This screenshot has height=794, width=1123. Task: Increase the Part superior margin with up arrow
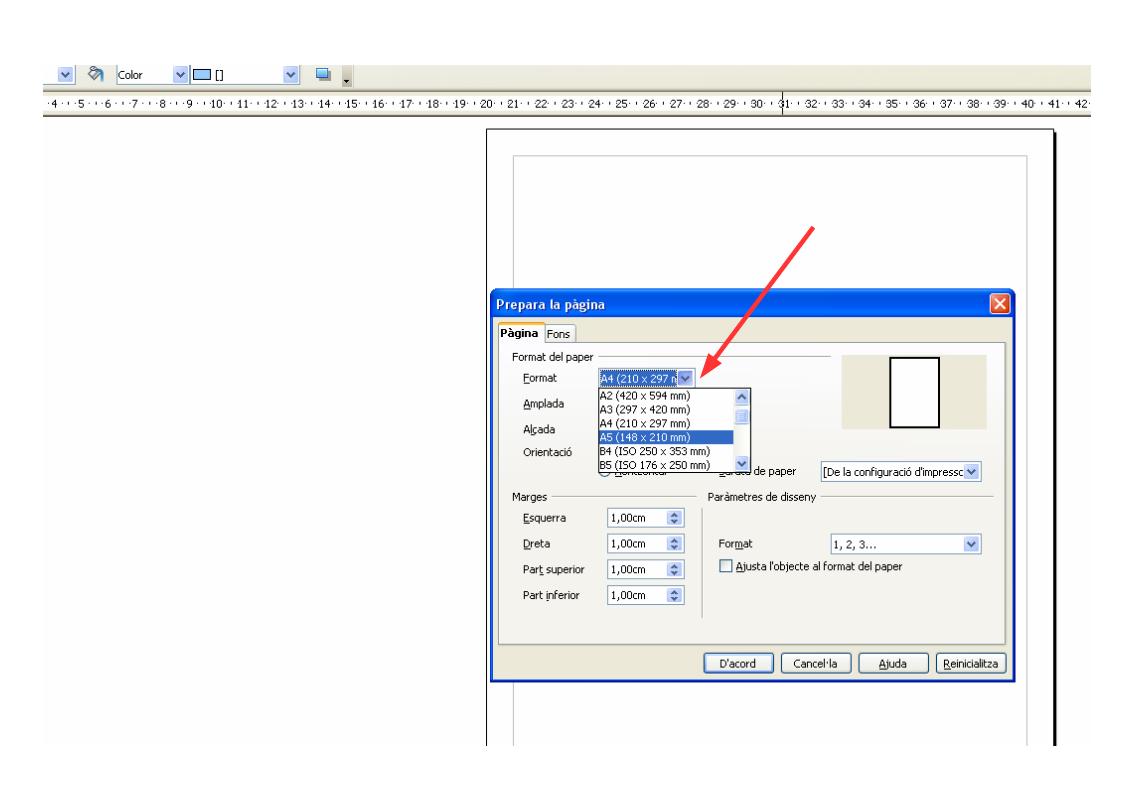(x=674, y=566)
